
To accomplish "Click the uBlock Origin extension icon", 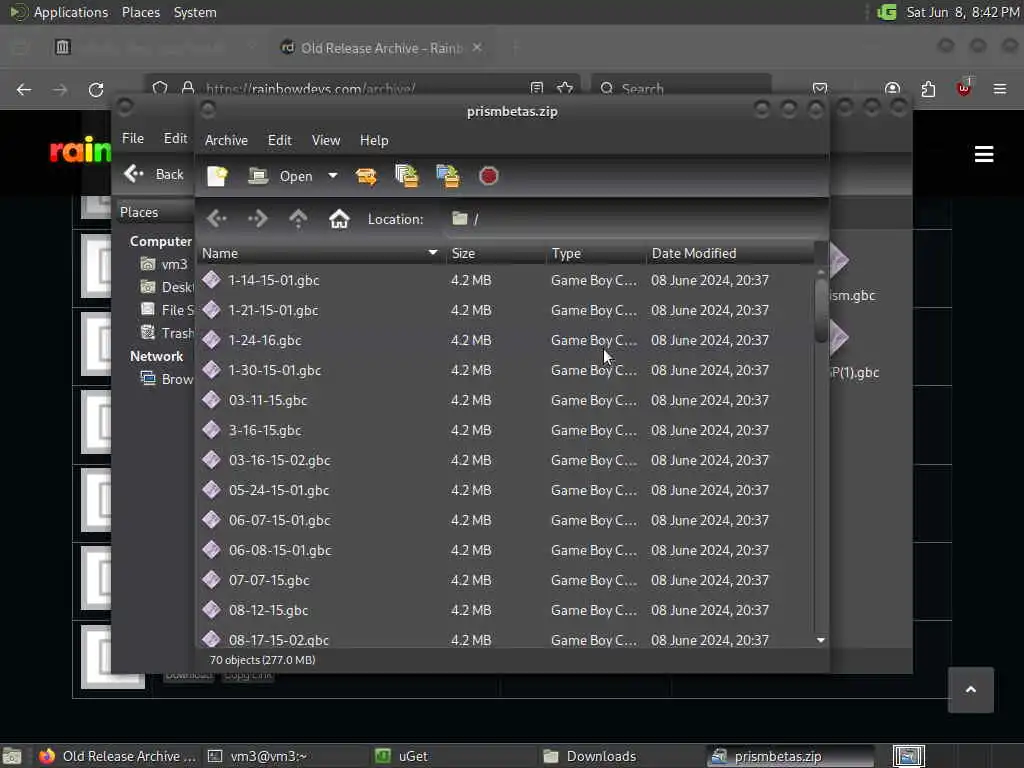I will click(x=964, y=89).
